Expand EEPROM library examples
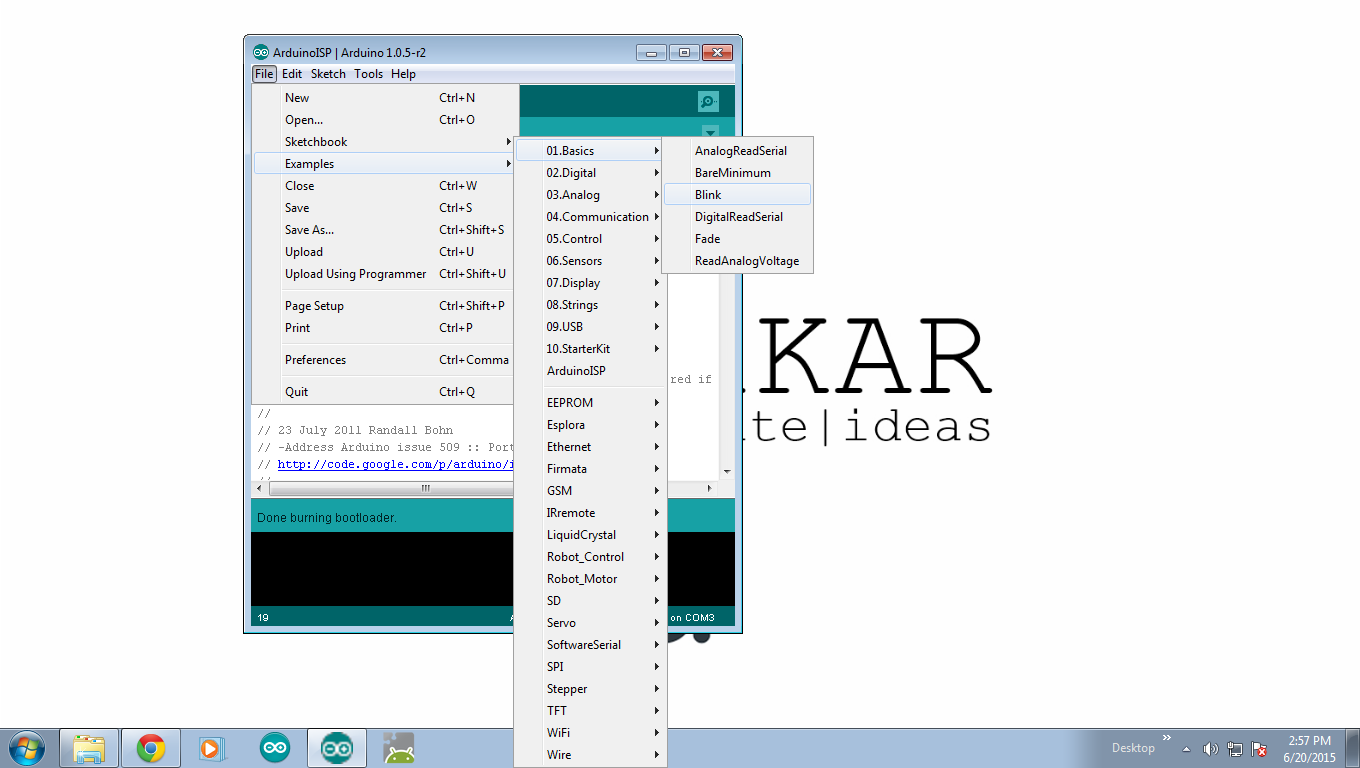This screenshot has width=1360, height=768. pos(590,403)
